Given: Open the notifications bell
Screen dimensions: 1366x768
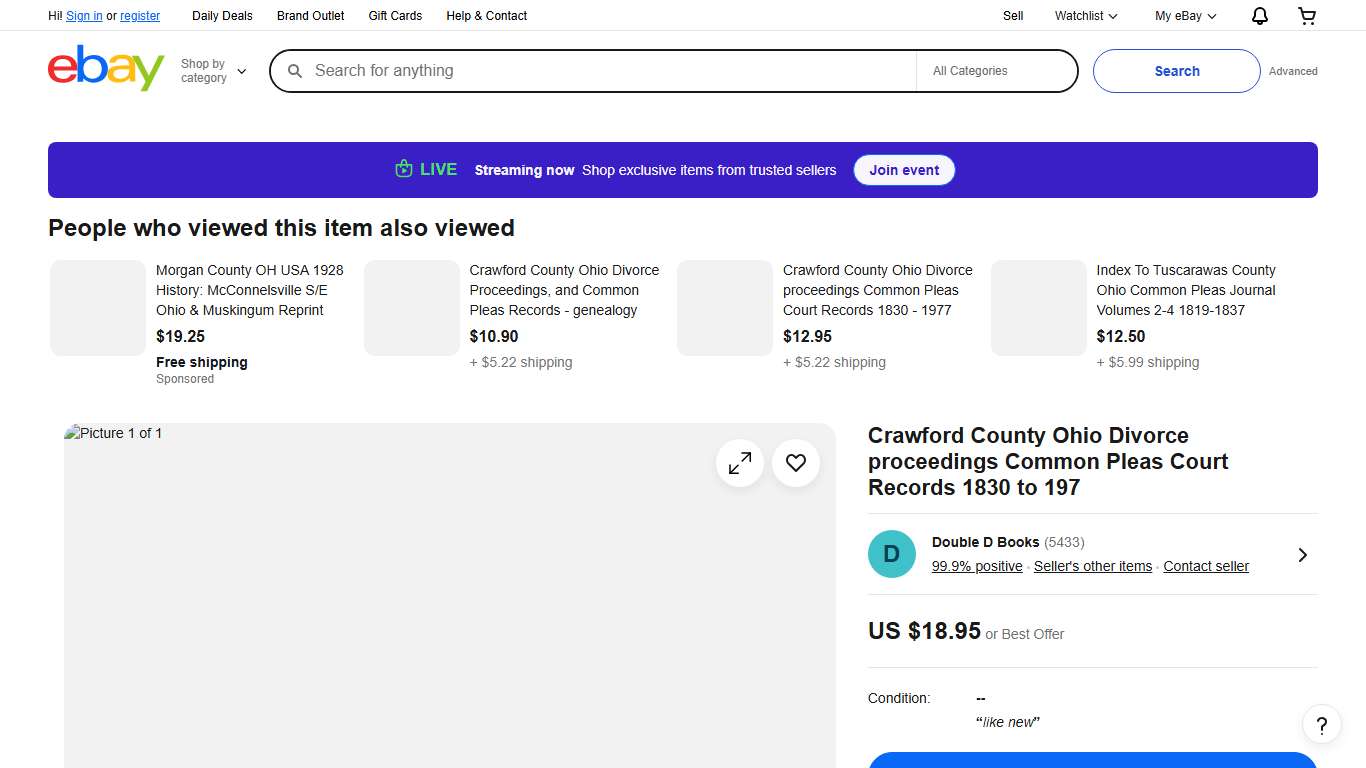Looking at the screenshot, I should [x=1259, y=16].
